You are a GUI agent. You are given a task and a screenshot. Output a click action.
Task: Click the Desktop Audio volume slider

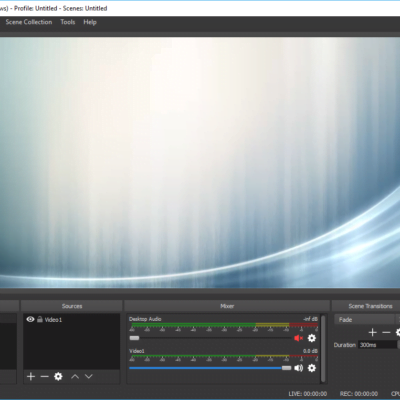click(x=210, y=338)
